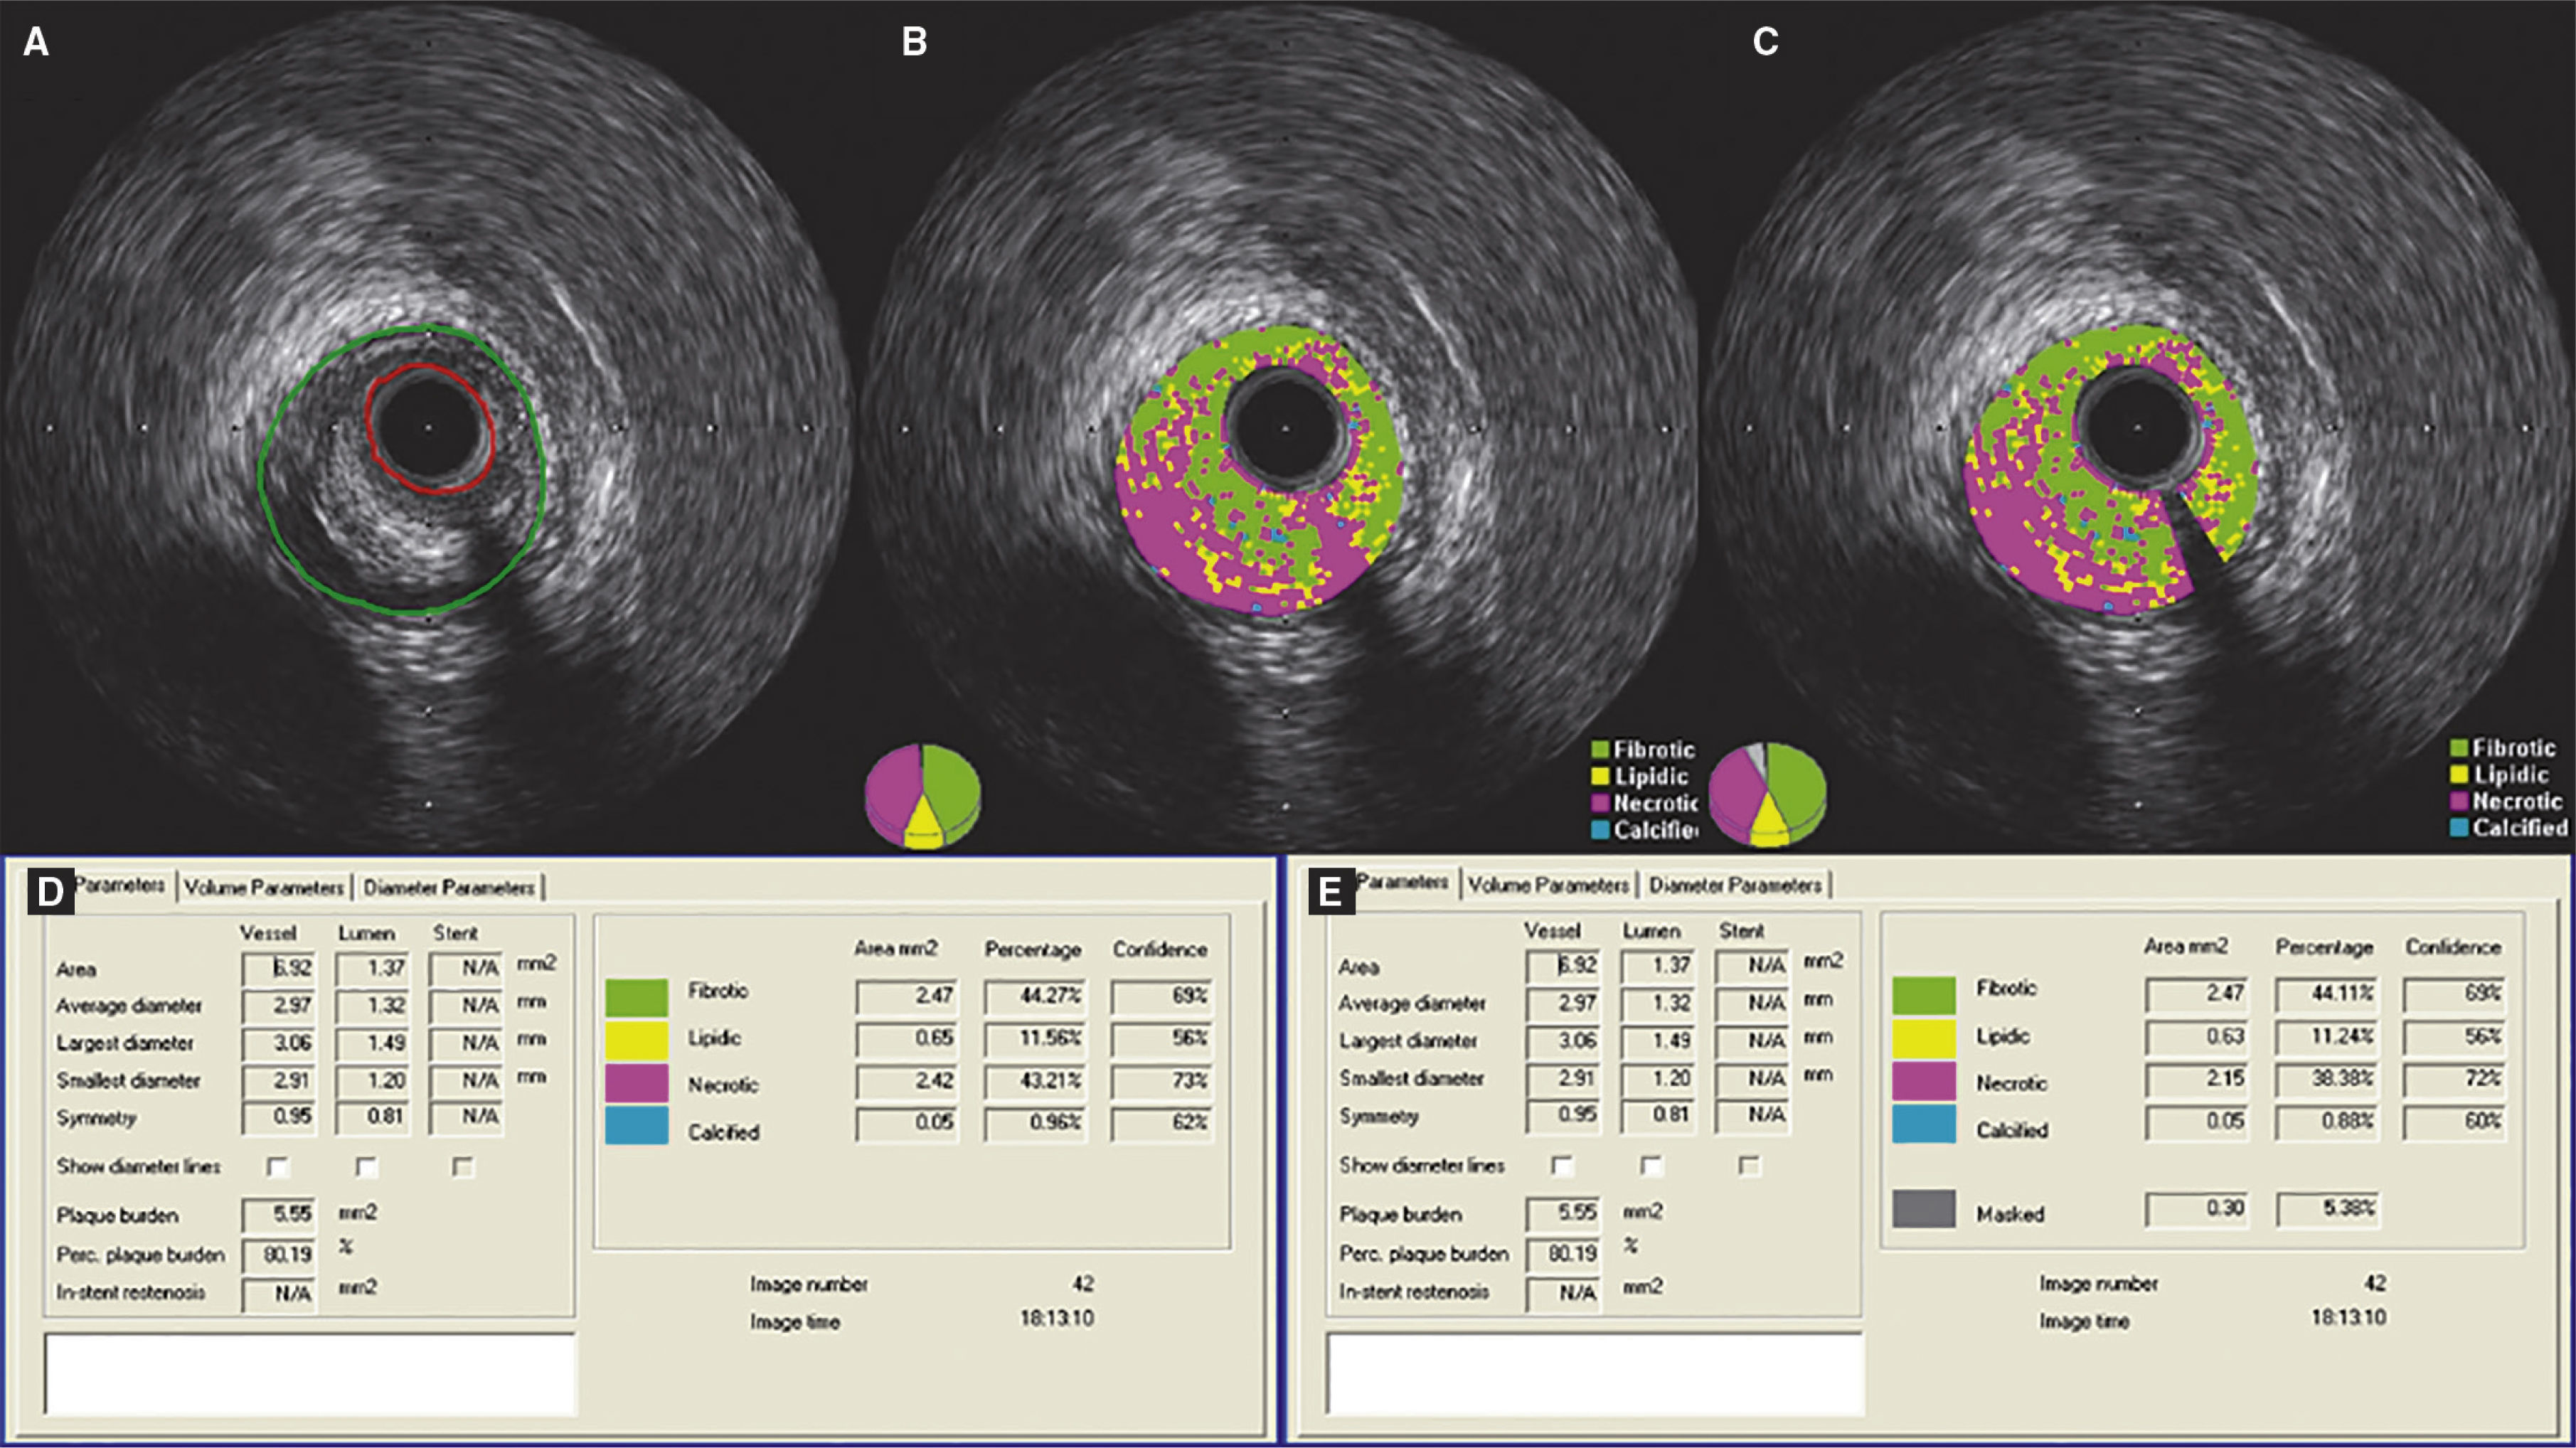Switch to Diameter Parameters tab in panel D

(x=449, y=887)
